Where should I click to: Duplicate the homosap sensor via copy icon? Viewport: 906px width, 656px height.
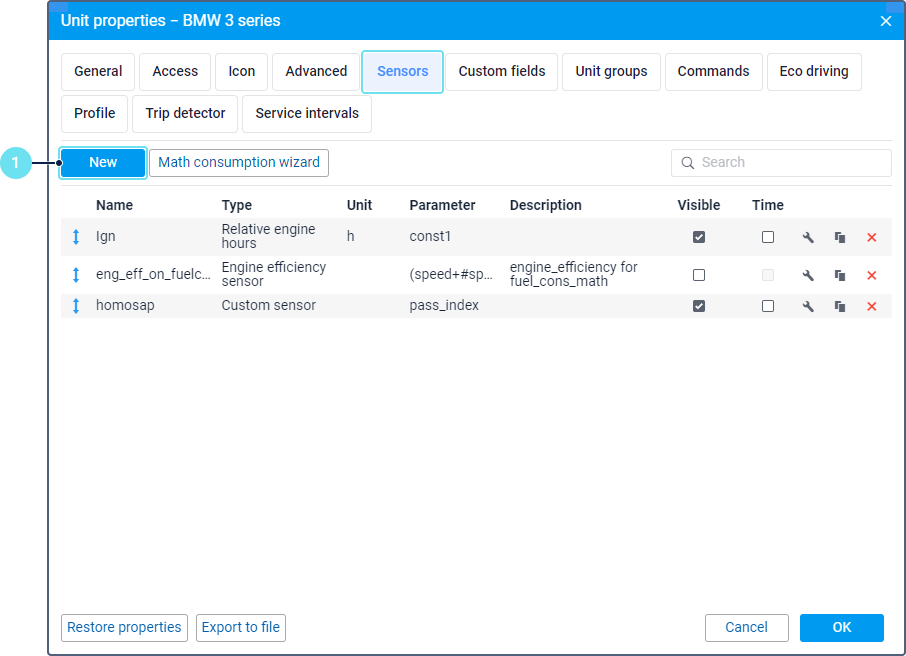840,306
